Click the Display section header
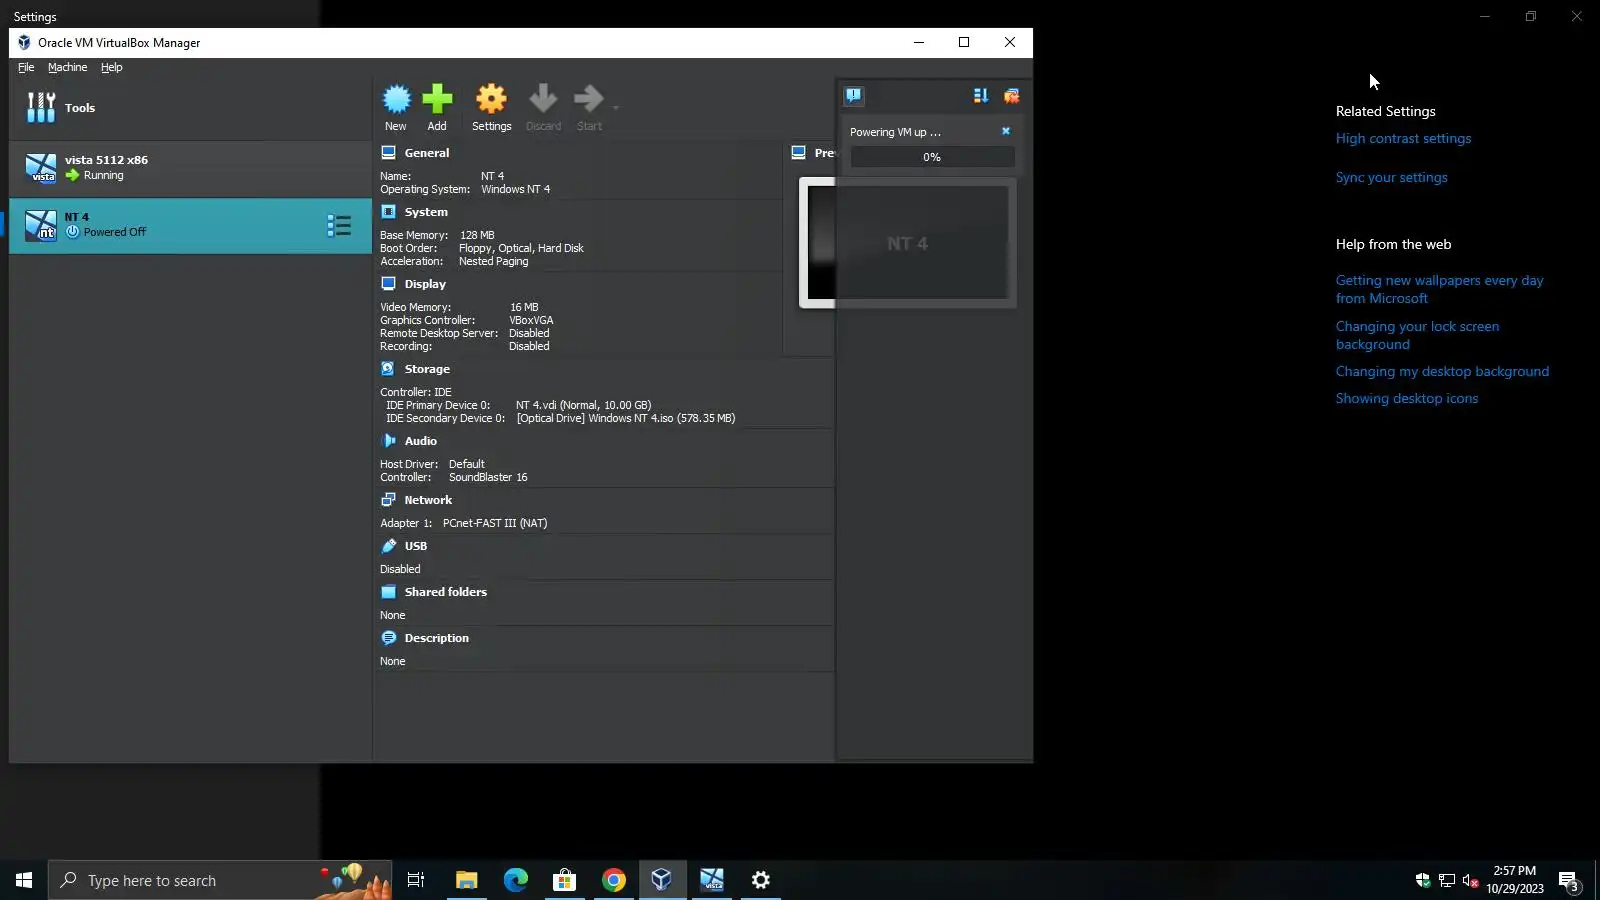This screenshot has width=1600, height=900. 425,284
